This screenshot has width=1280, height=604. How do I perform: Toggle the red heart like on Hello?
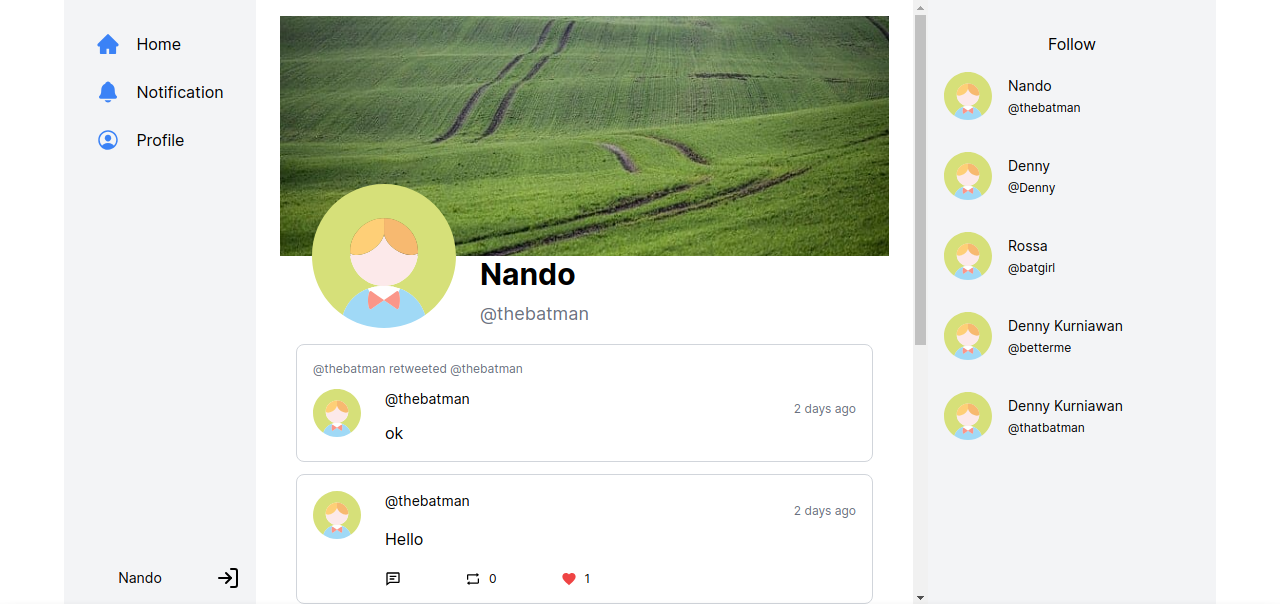coord(569,579)
